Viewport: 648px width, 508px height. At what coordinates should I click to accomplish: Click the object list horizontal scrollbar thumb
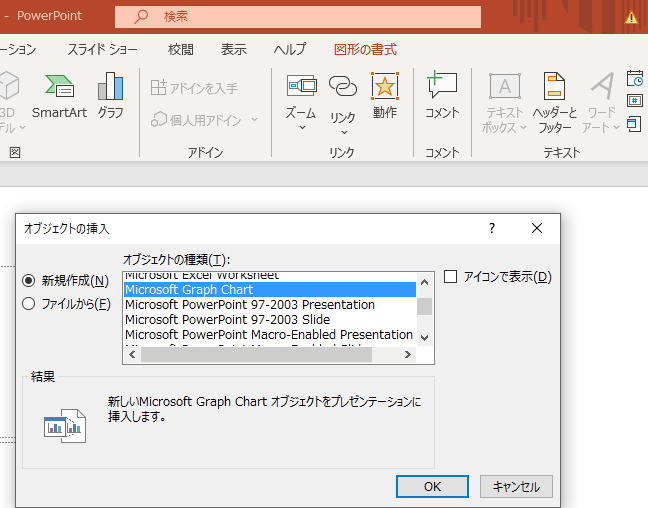pyautogui.click(x=256, y=354)
